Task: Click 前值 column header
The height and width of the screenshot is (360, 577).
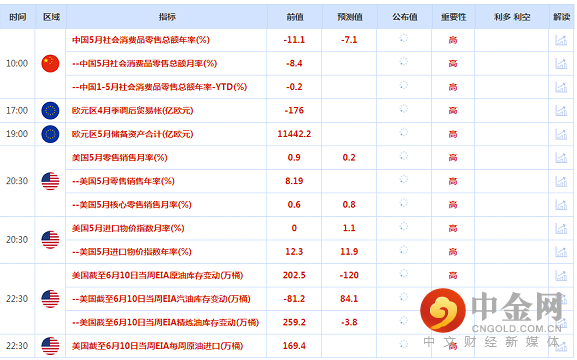Action: [x=295, y=17]
